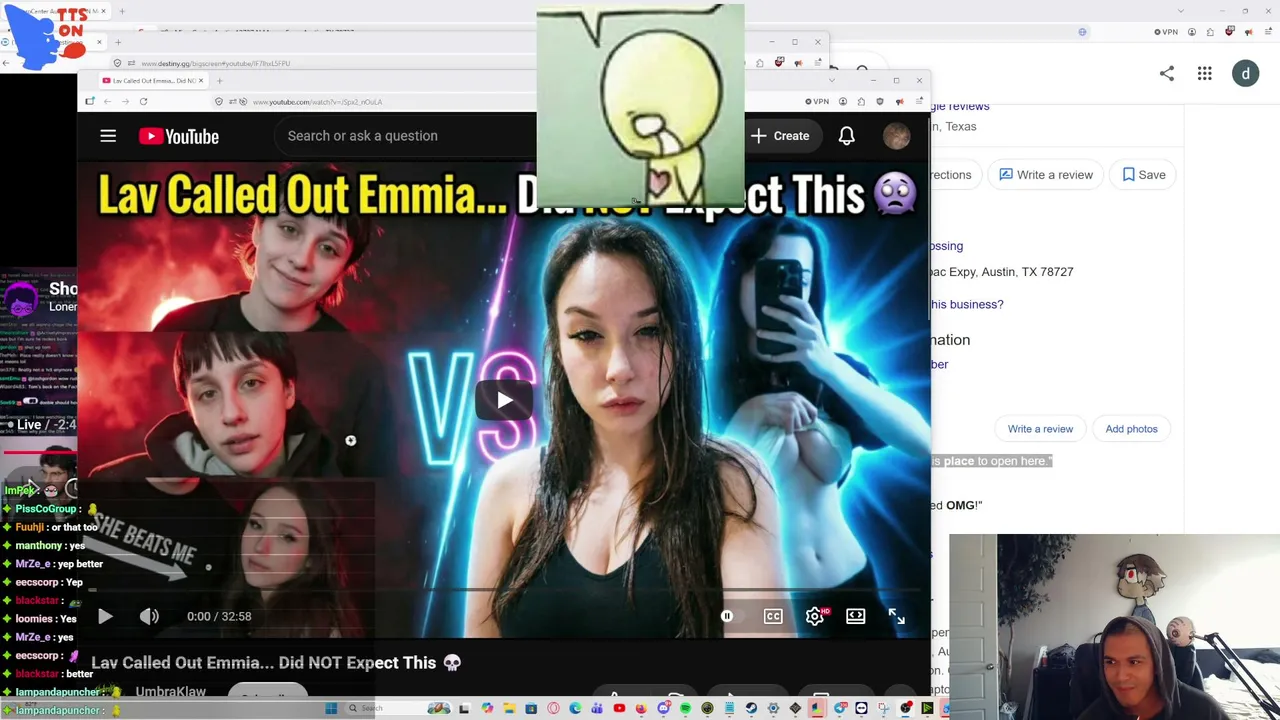
Task: Open the Google account avatar 'd'
Action: [x=1246, y=73]
